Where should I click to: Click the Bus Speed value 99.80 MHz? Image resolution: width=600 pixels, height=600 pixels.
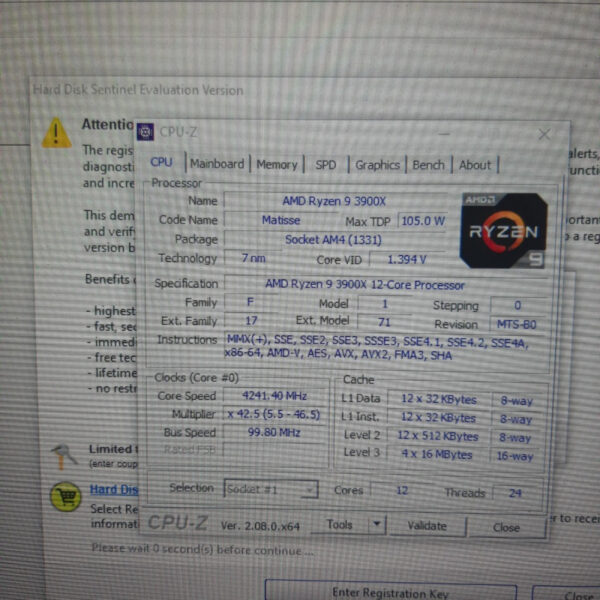[x=274, y=433]
